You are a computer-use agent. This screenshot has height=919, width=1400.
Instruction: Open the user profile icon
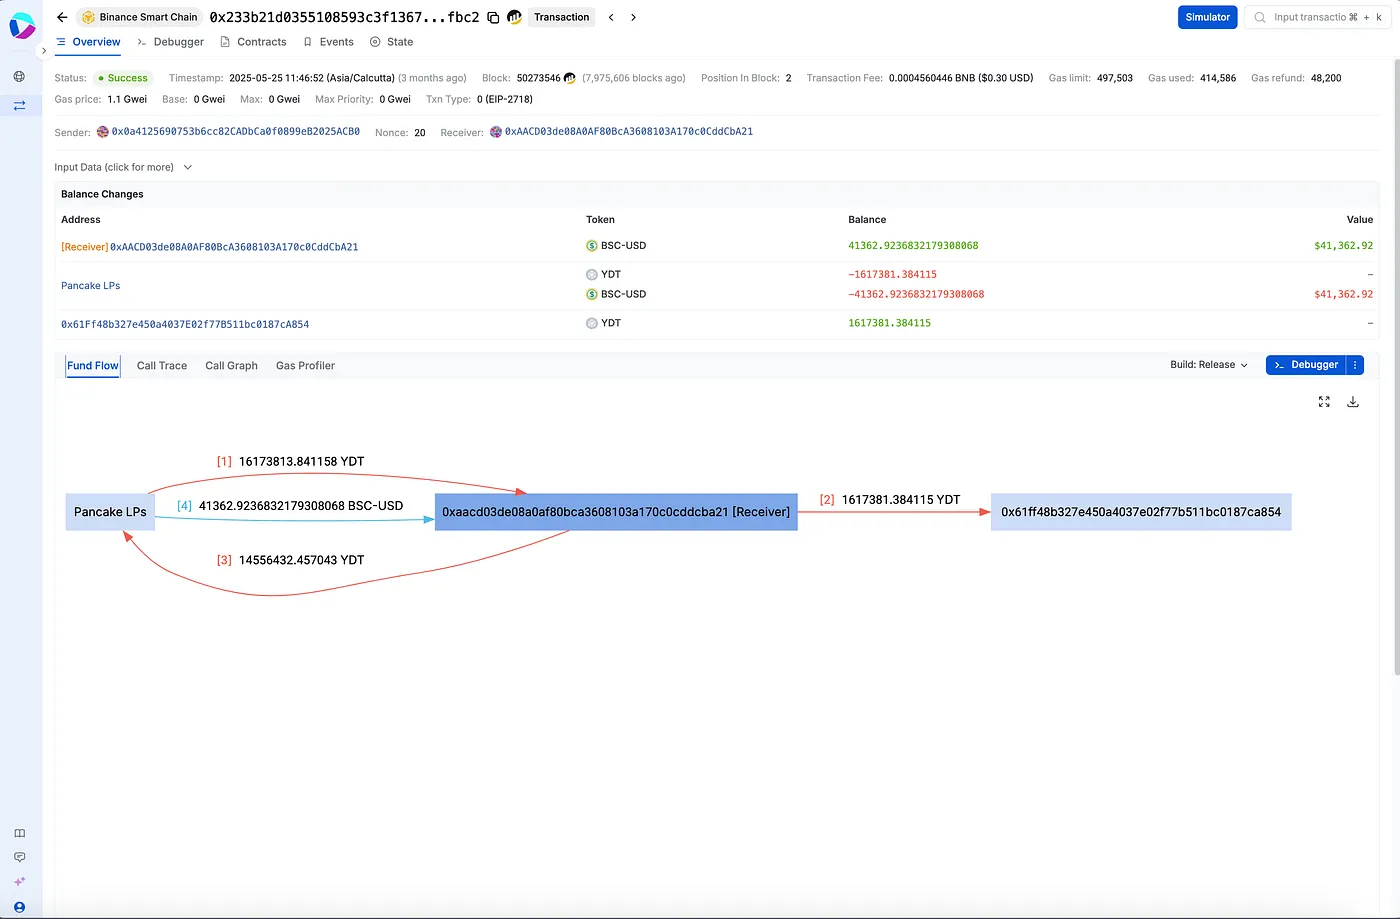[19, 907]
